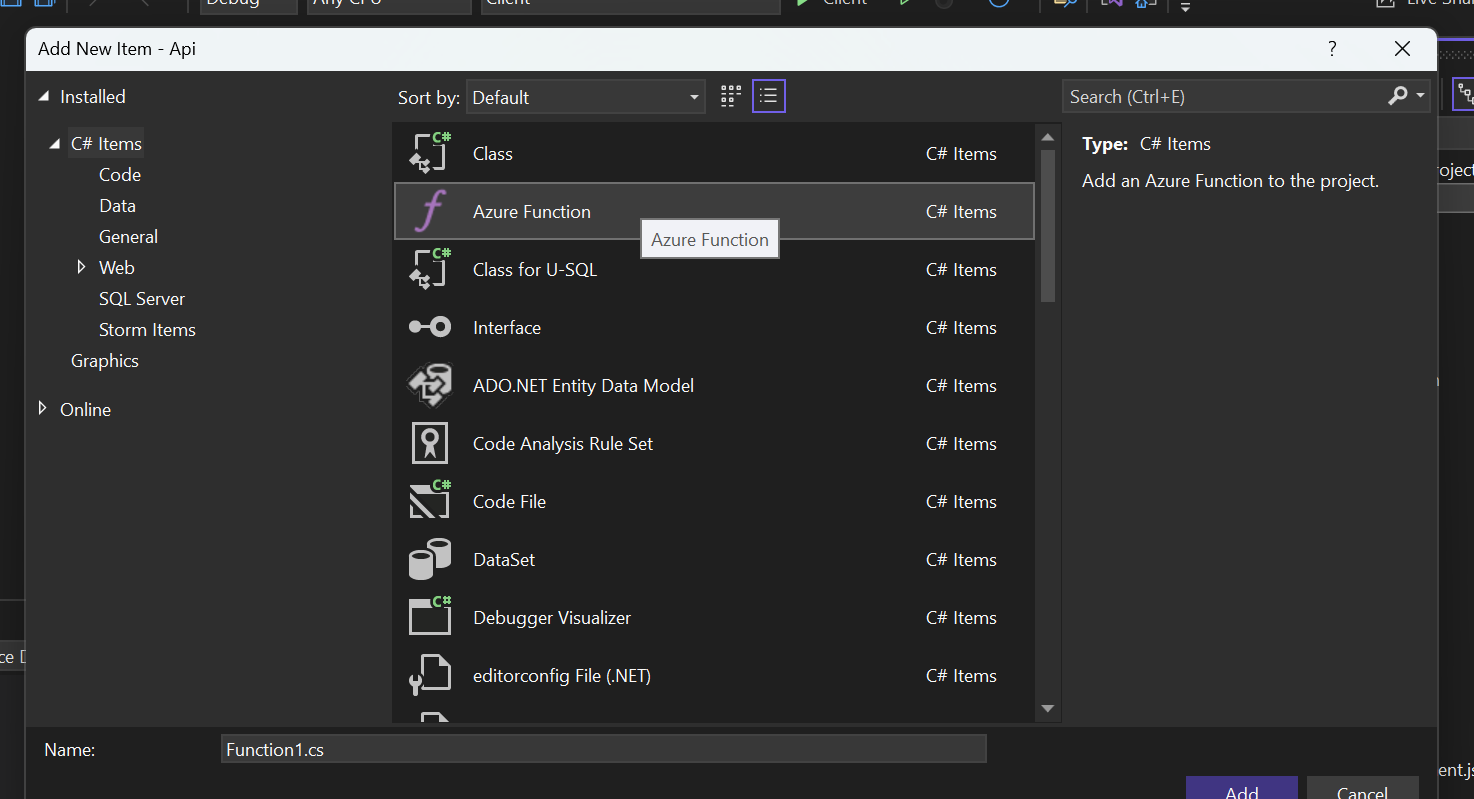Select the Interface row text
This screenshot has width=1474, height=799.
[507, 328]
